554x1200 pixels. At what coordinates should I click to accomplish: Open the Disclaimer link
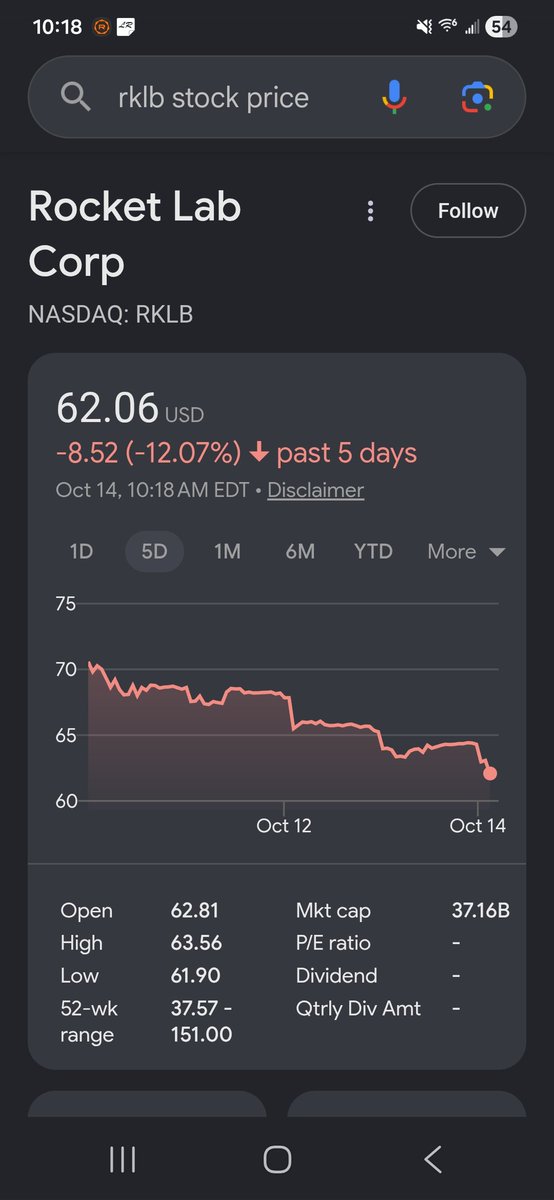click(x=316, y=490)
